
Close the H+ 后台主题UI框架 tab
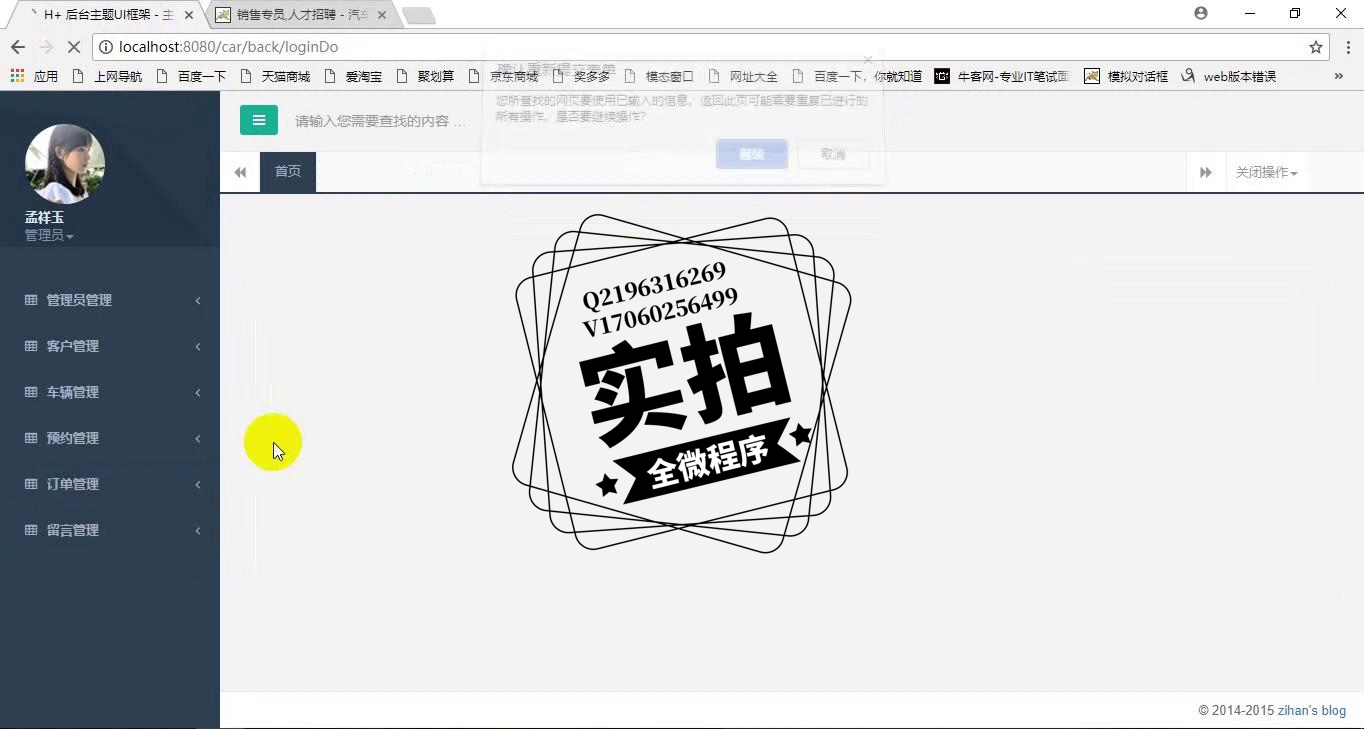(x=189, y=15)
